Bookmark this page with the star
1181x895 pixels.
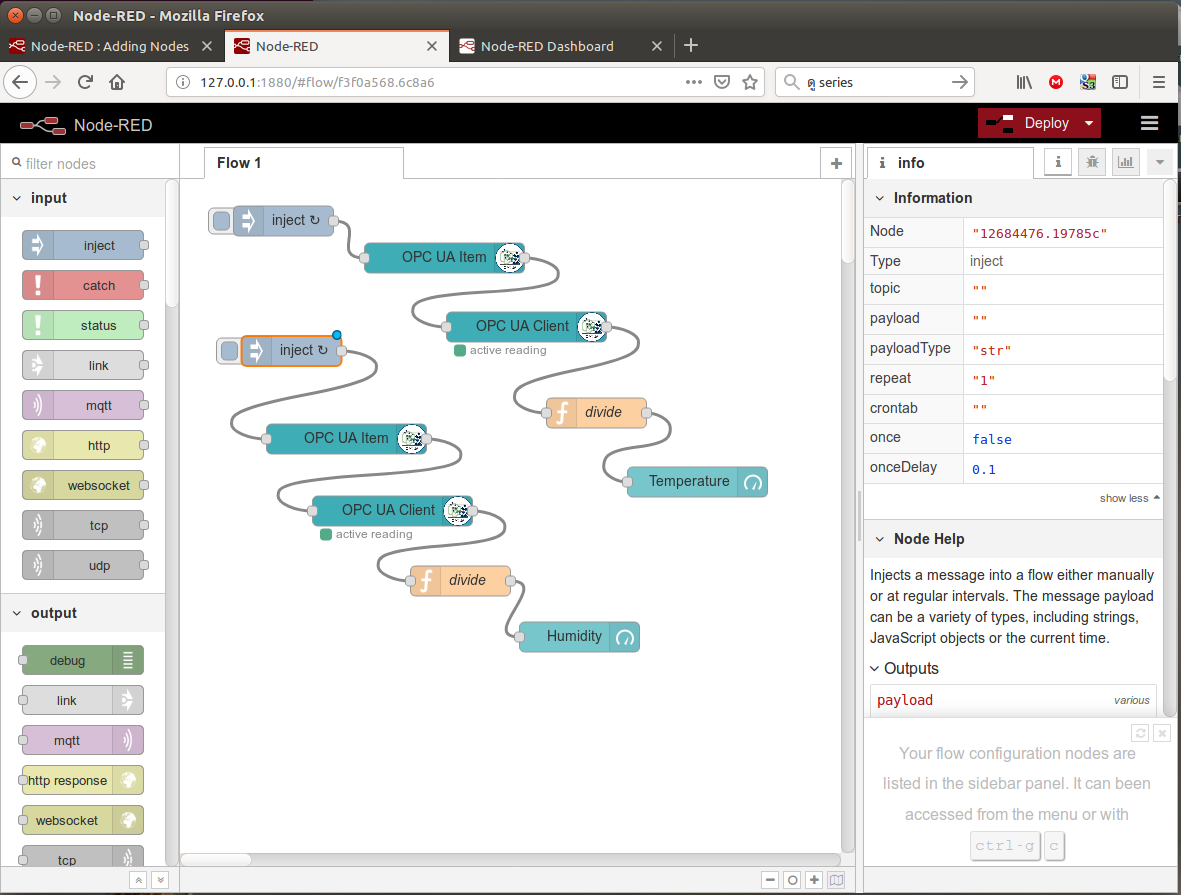pos(750,82)
